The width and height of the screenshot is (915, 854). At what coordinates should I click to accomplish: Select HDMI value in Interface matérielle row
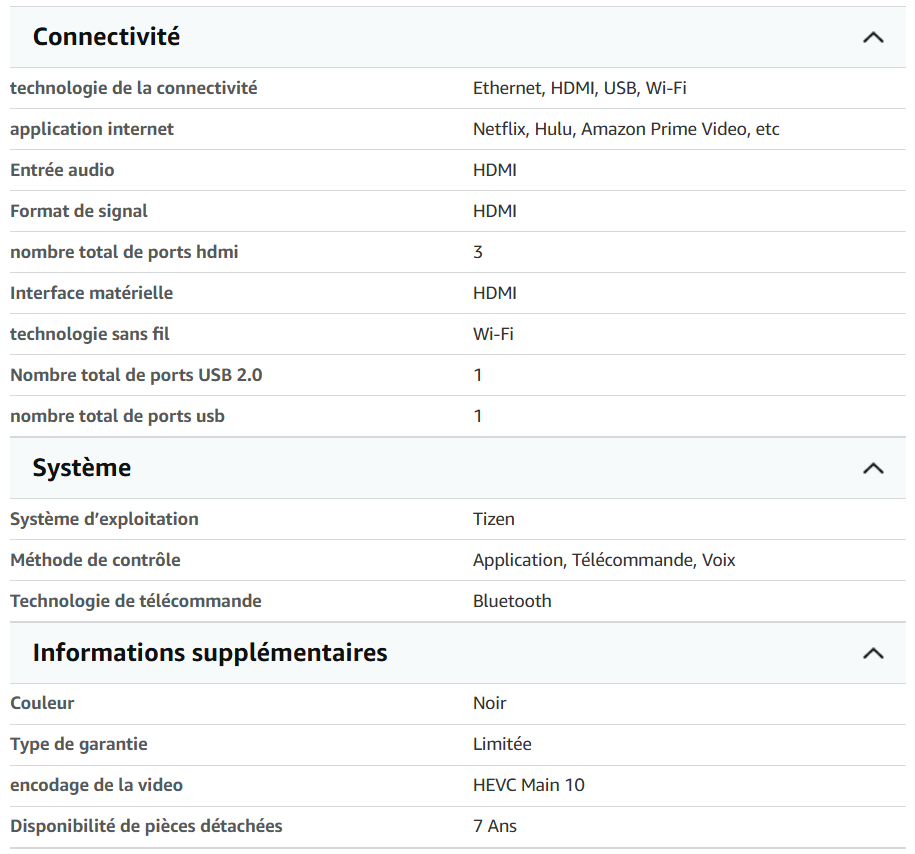(495, 293)
